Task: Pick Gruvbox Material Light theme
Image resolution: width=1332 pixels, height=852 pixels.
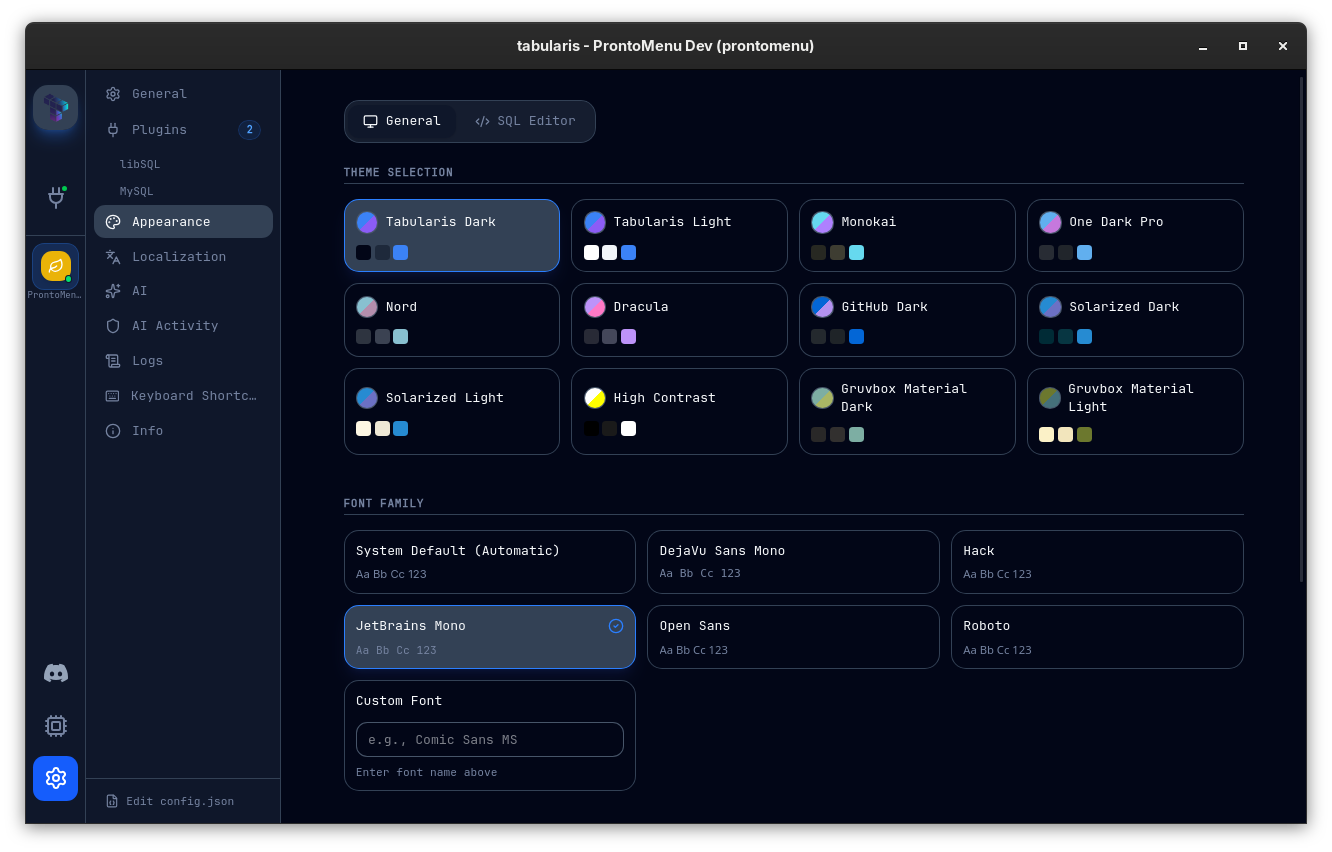Action: 1135,412
